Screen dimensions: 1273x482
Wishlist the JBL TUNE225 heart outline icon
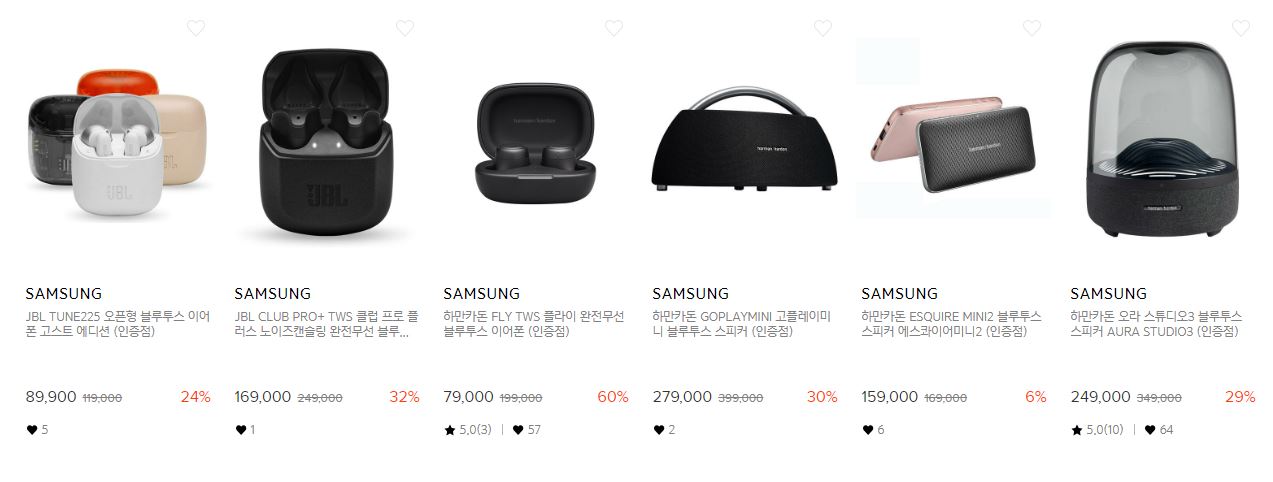pyautogui.click(x=196, y=28)
